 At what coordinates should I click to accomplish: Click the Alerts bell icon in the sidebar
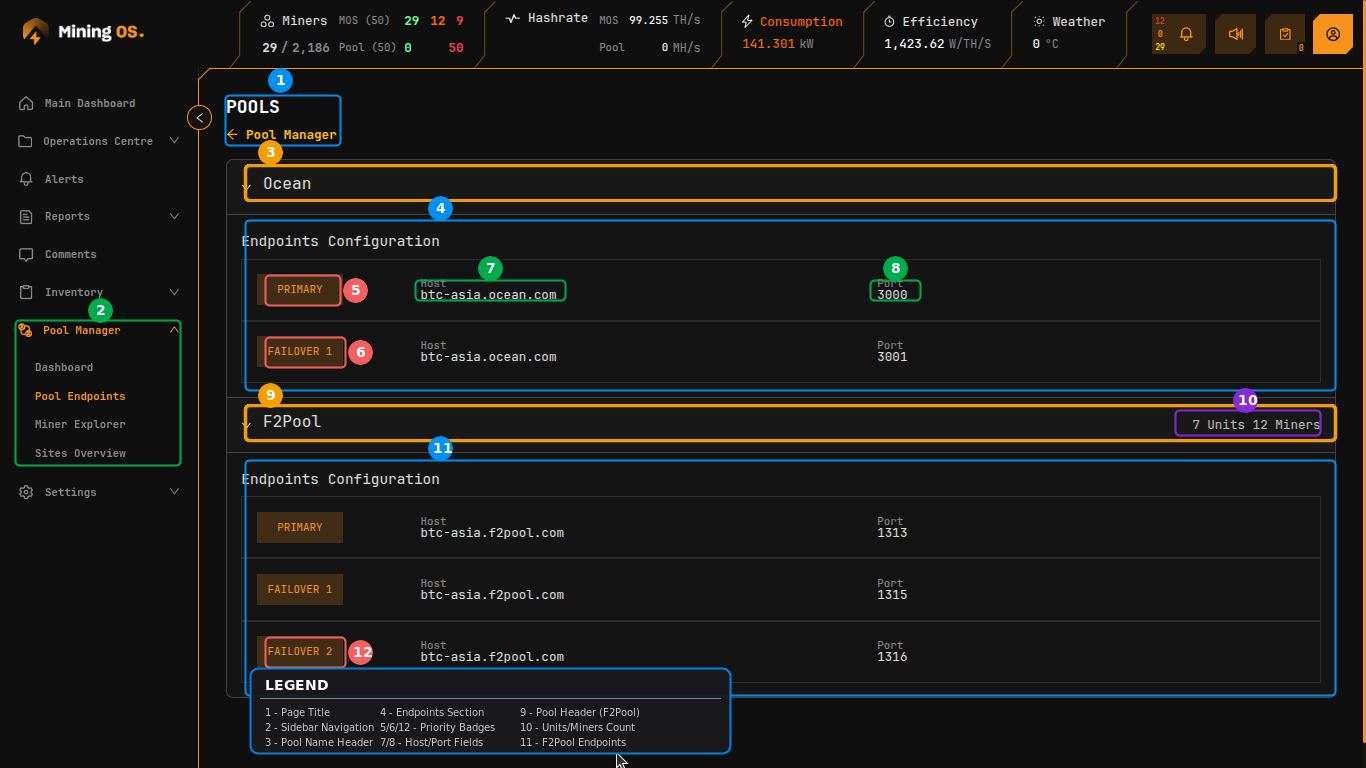point(26,179)
